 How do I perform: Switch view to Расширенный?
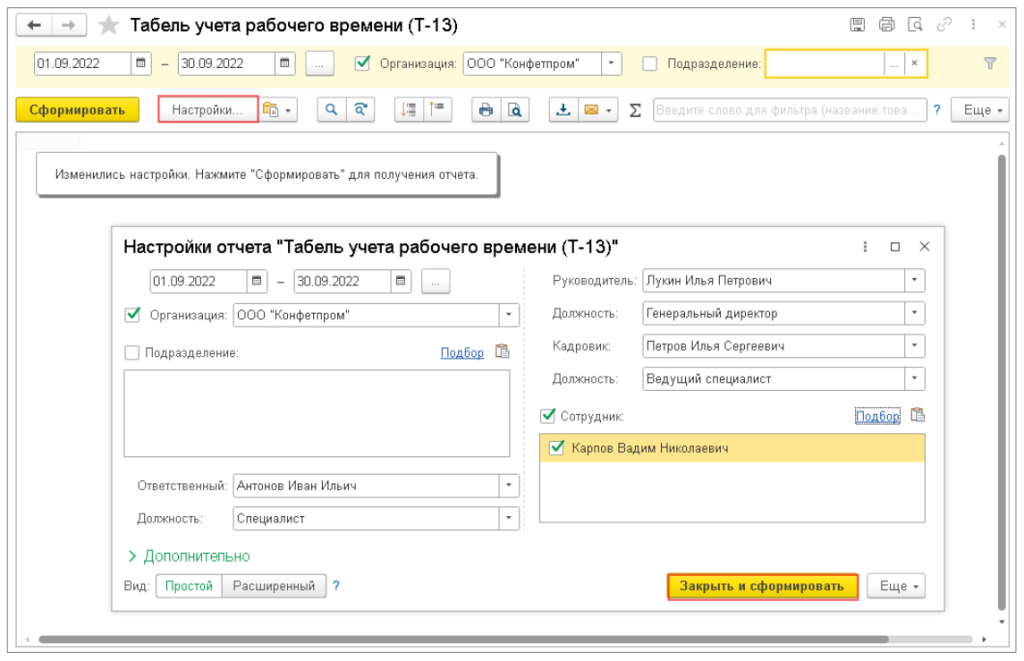pos(274,586)
